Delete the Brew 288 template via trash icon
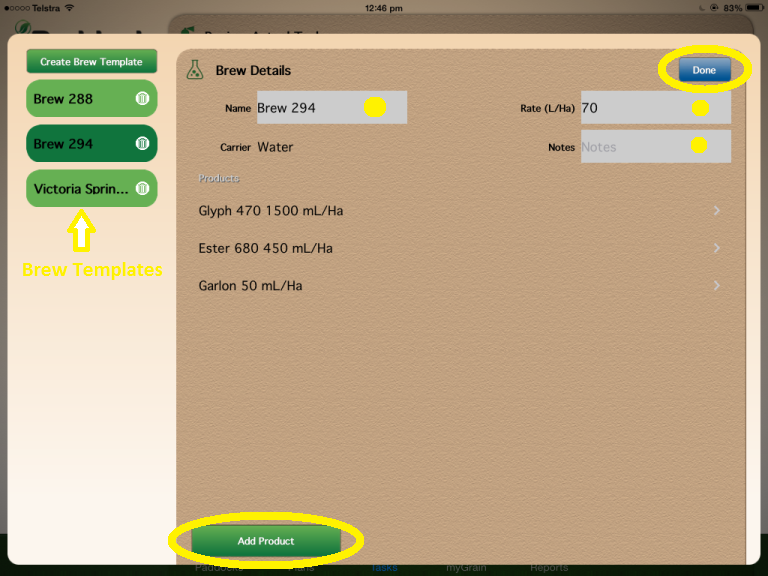The height and width of the screenshot is (576, 768). tap(142, 99)
